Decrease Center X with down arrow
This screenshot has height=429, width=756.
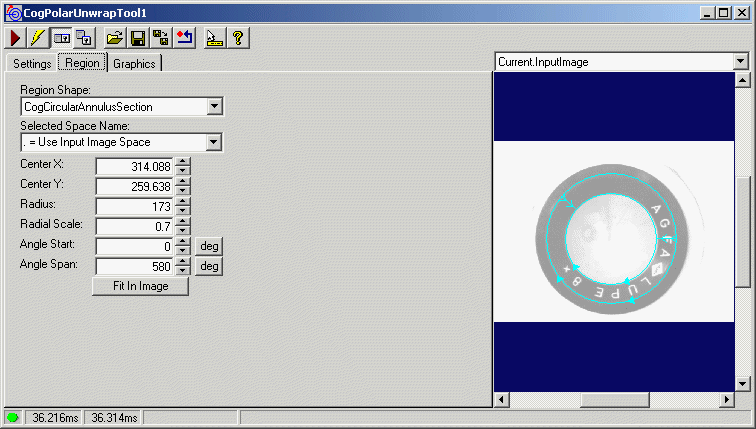(183, 171)
